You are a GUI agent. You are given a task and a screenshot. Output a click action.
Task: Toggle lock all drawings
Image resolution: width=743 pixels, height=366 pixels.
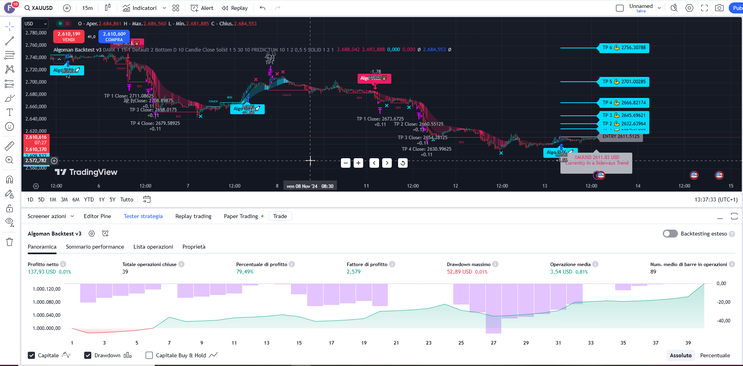[9, 208]
